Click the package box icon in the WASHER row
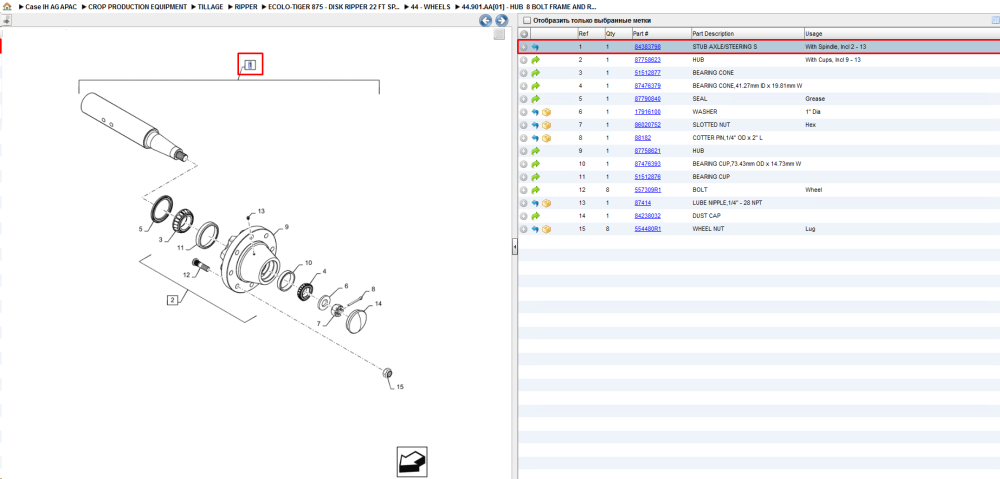This screenshot has width=1000, height=479. coord(546,112)
